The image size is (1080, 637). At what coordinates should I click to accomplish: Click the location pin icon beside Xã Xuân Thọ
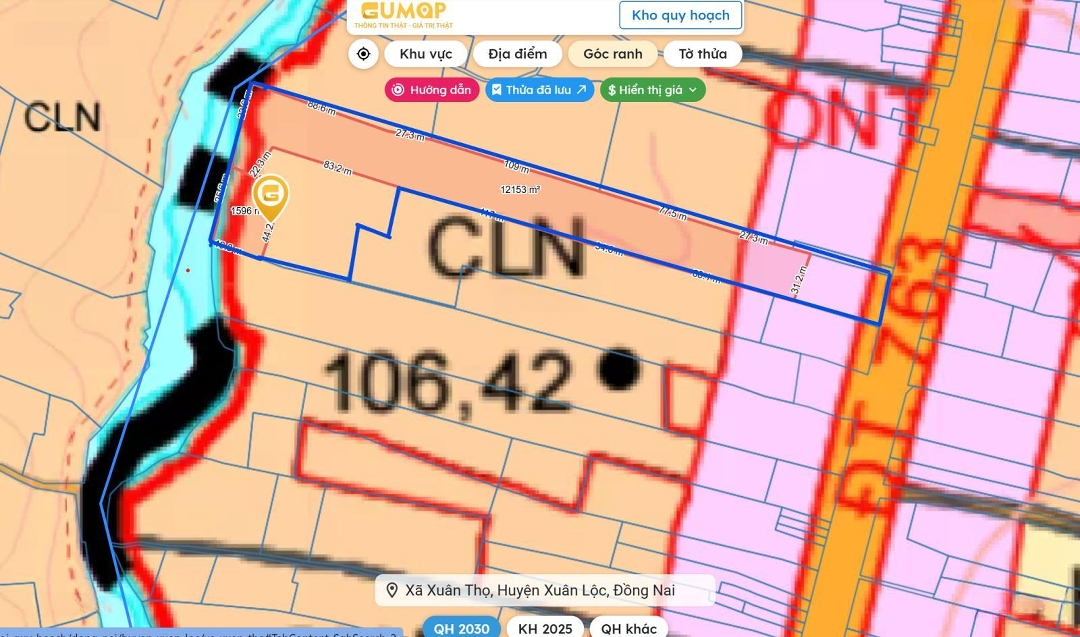[392, 591]
